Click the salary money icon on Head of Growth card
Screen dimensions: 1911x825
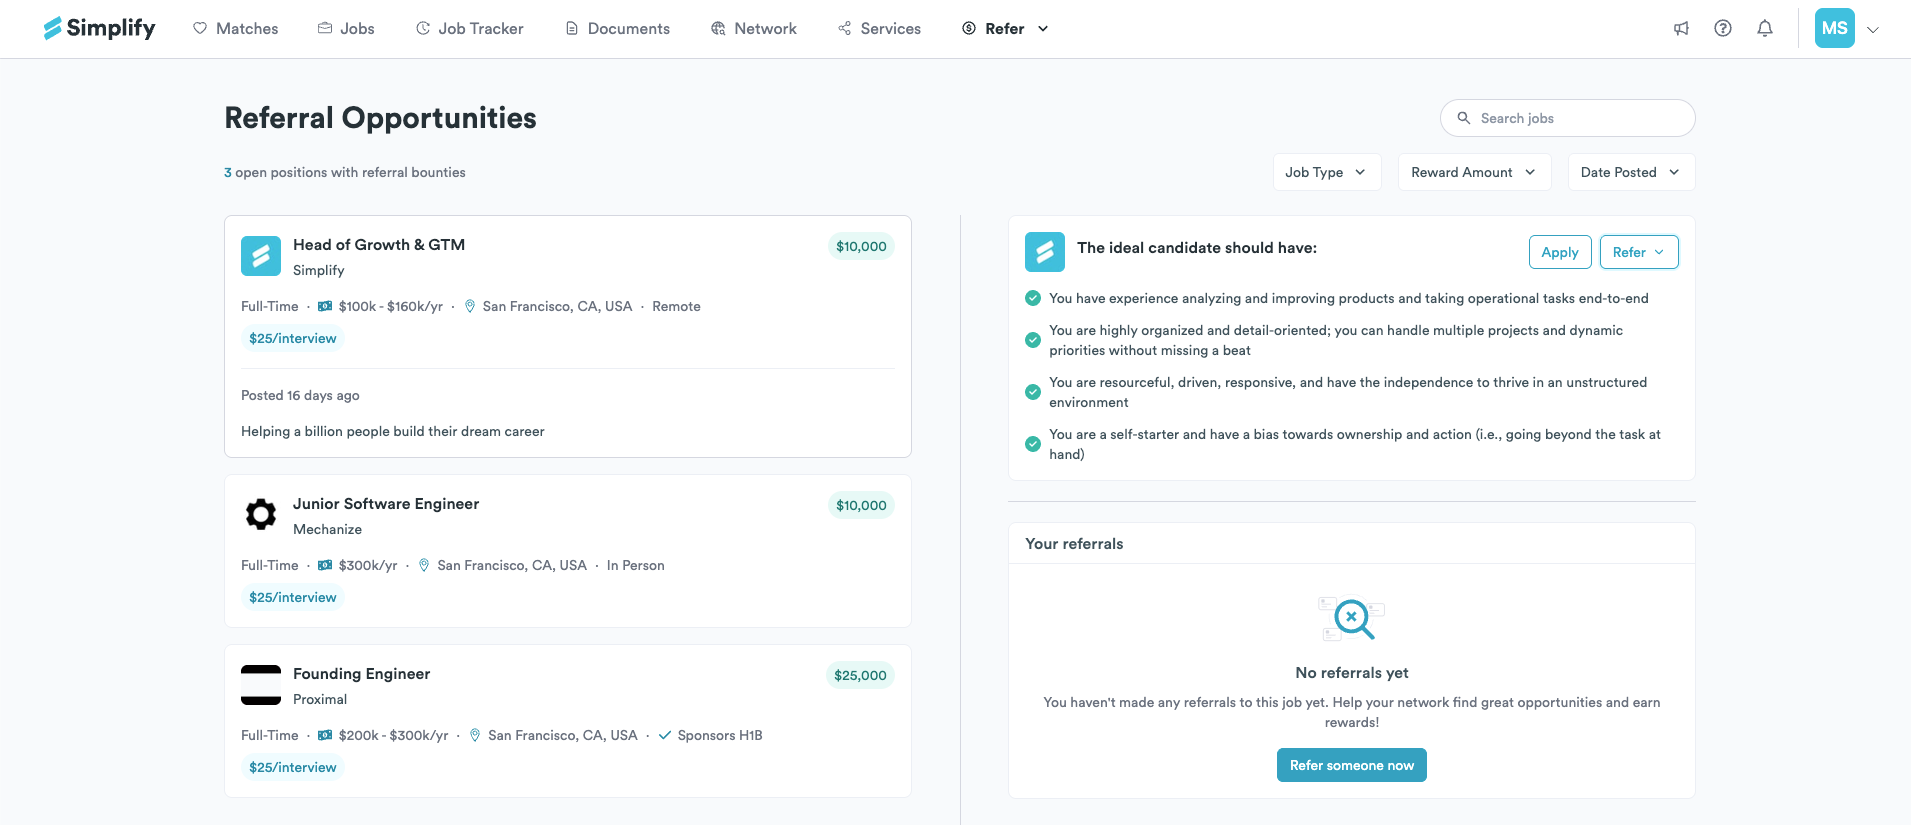tap(325, 306)
